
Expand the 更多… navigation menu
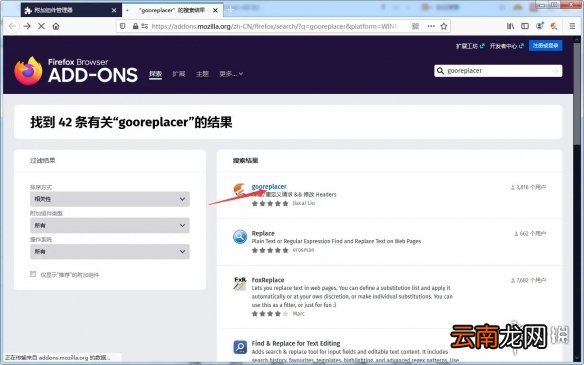231,74
